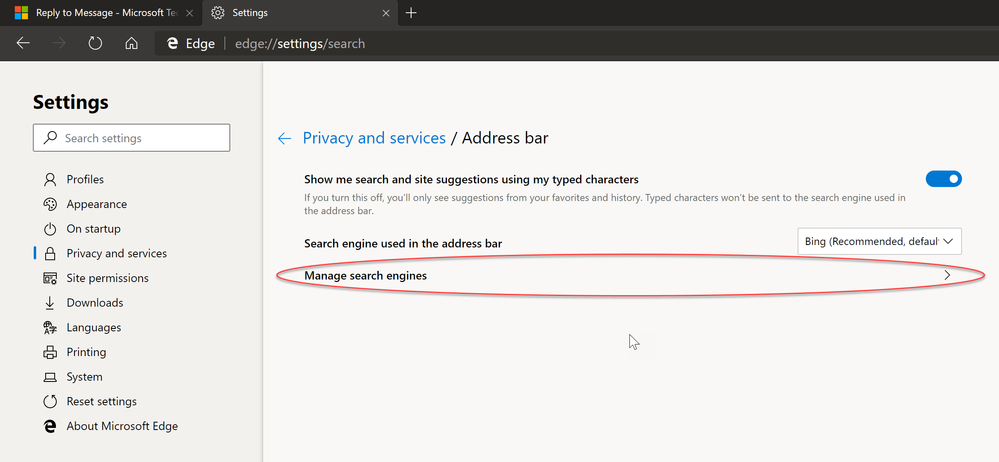The image size is (999, 462).
Task: Click the About Microsoft Edge logo icon
Action: click(50, 426)
